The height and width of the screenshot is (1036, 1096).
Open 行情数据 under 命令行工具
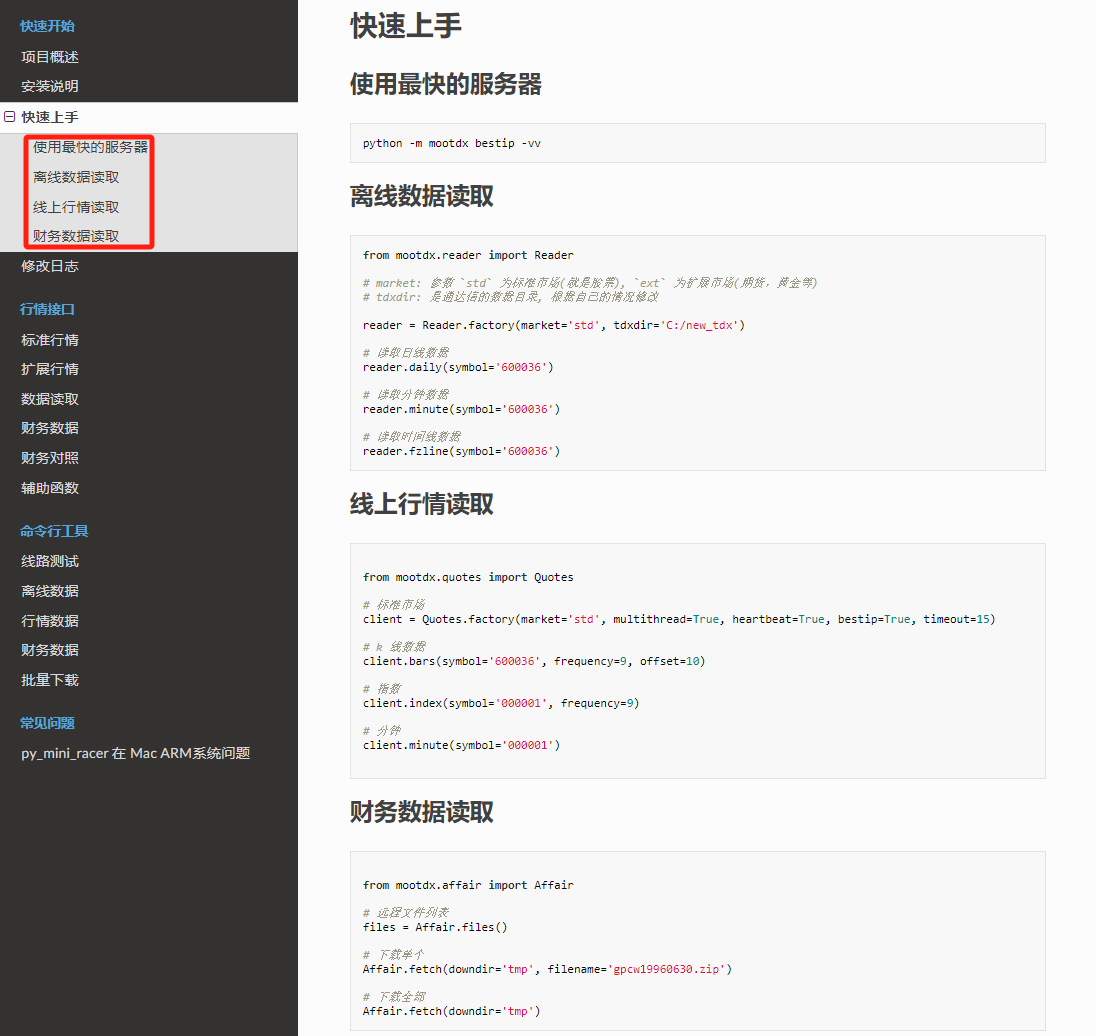point(50,621)
